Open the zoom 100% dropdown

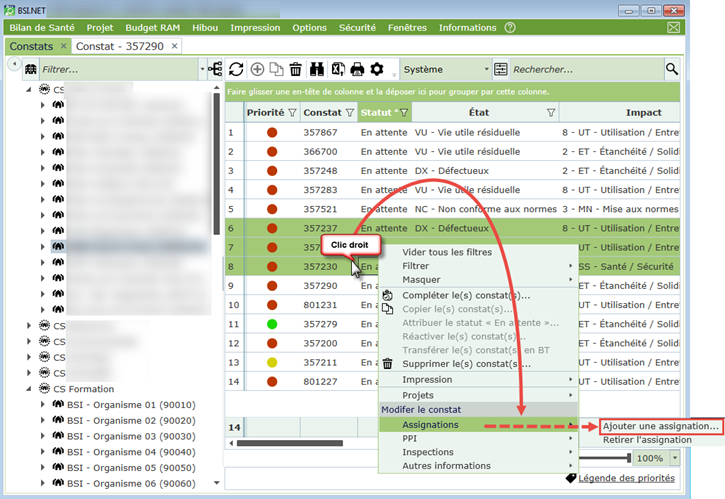click(x=675, y=458)
